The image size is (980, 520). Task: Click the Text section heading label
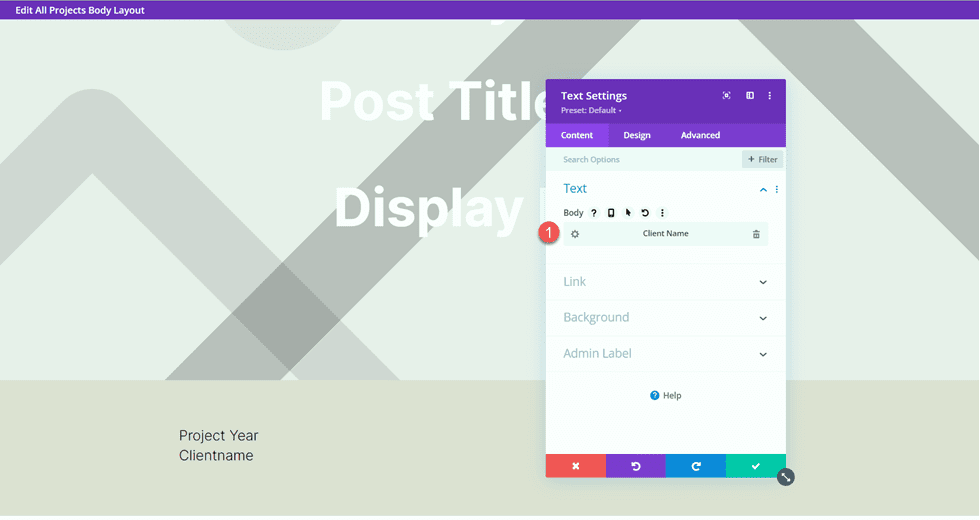point(575,189)
